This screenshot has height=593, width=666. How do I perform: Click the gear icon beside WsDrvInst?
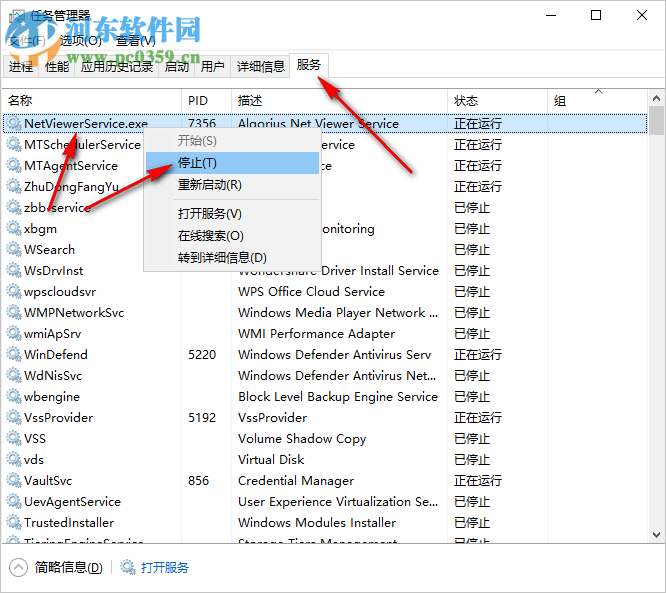tap(14, 271)
